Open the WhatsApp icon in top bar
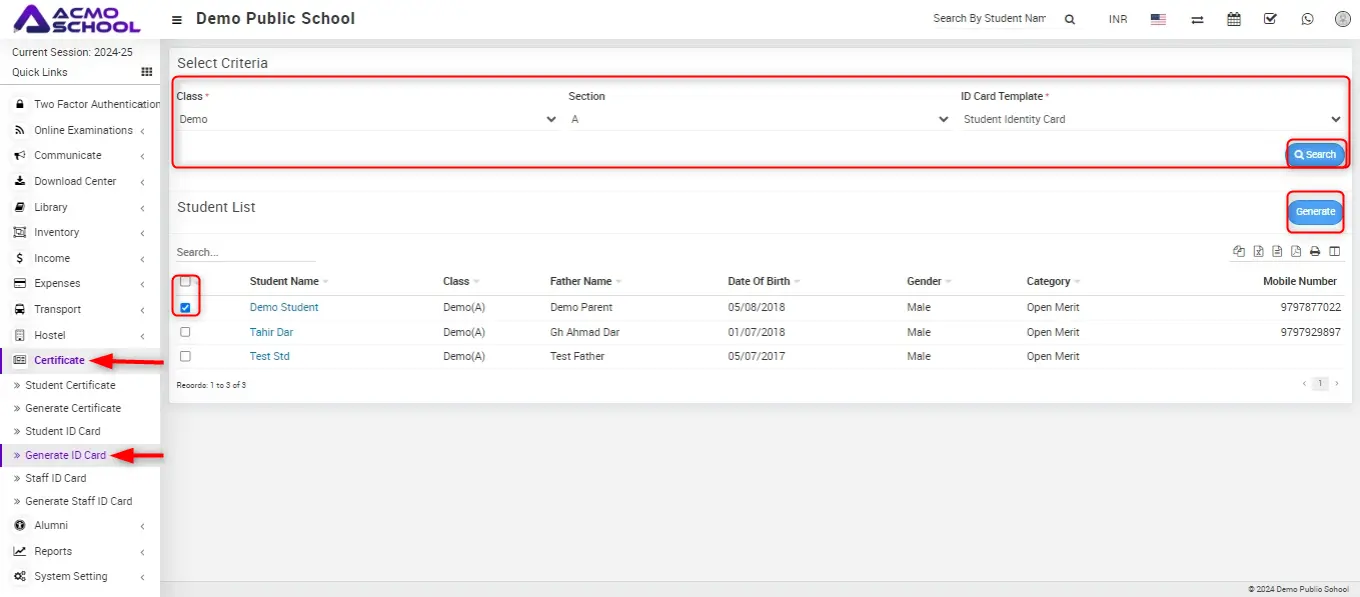1360x597 pixels. click(1307, 19)
